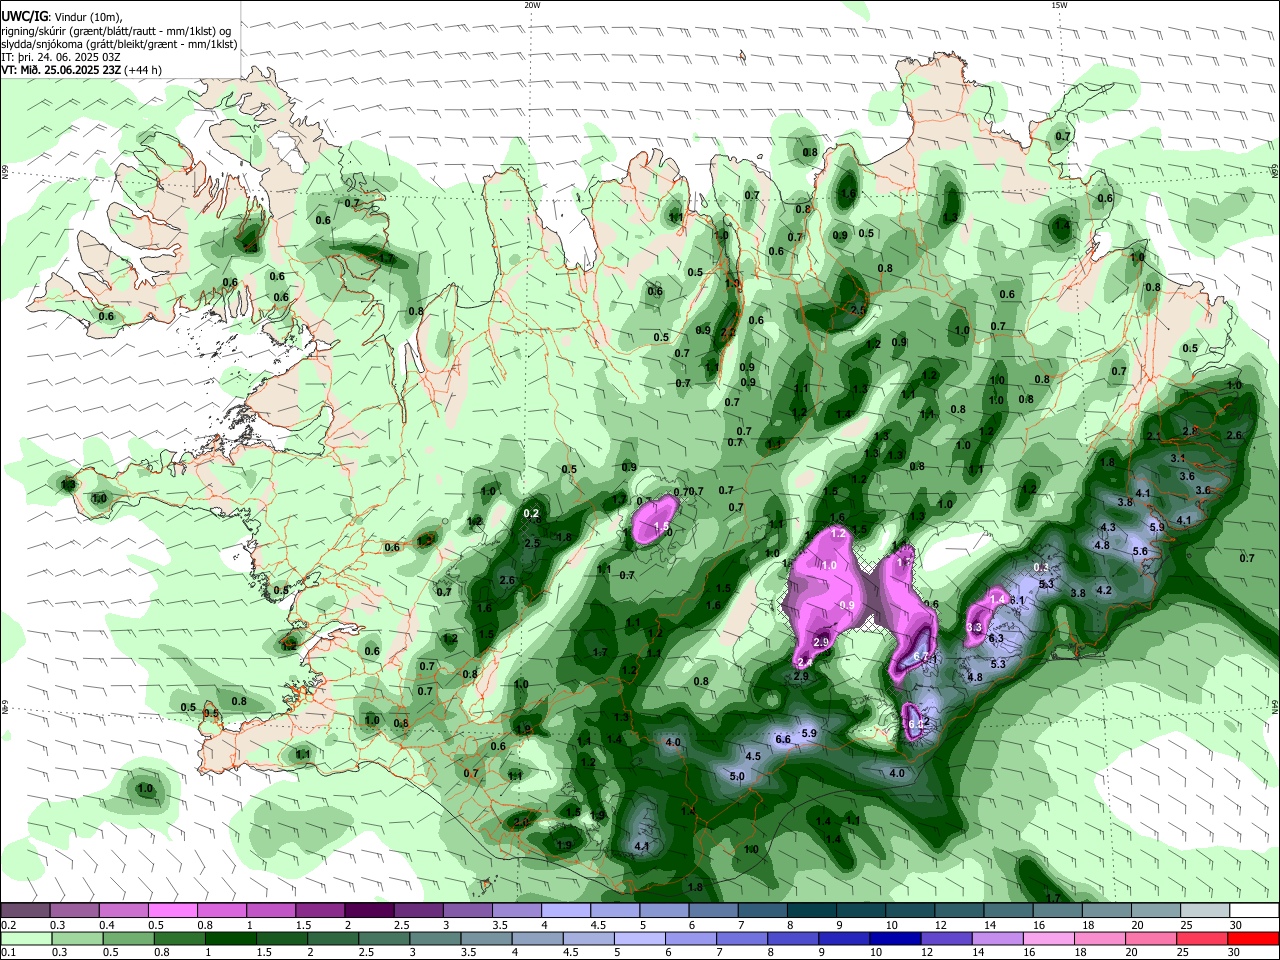Click the '2.1' precipitation value on the map
1280x960 pixels.
pyautogui.click(x=1153, y=436)
